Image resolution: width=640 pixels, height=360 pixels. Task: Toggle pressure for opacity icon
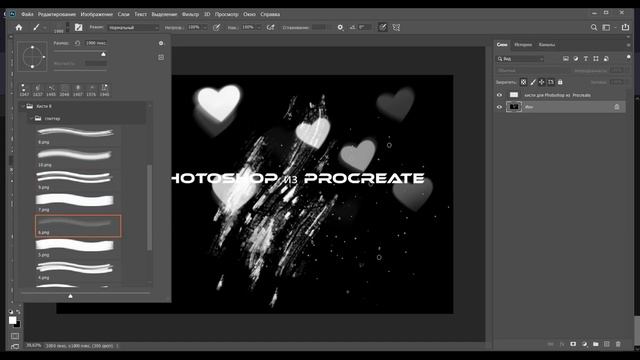pos(217,27)
